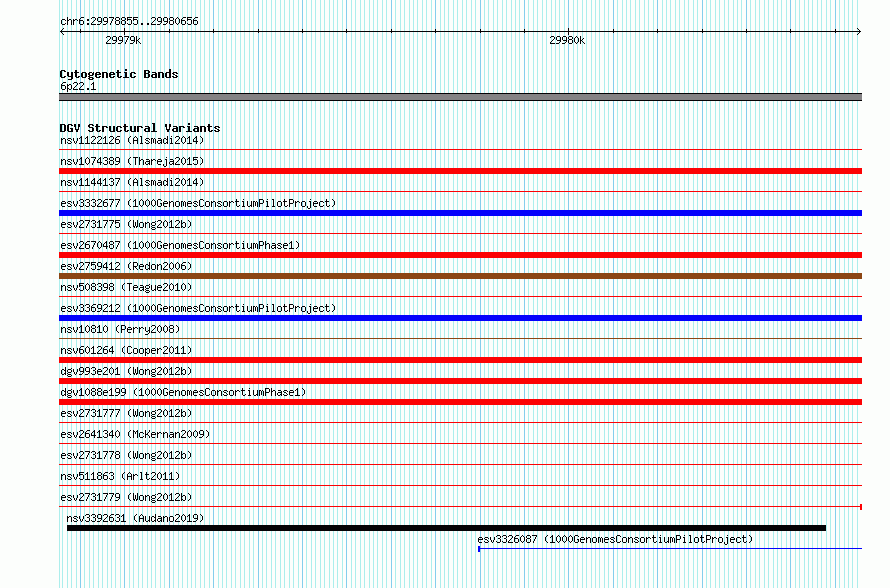Click the 29979k ruler label
Screen dimensions: 890x588
click(123, 40)
